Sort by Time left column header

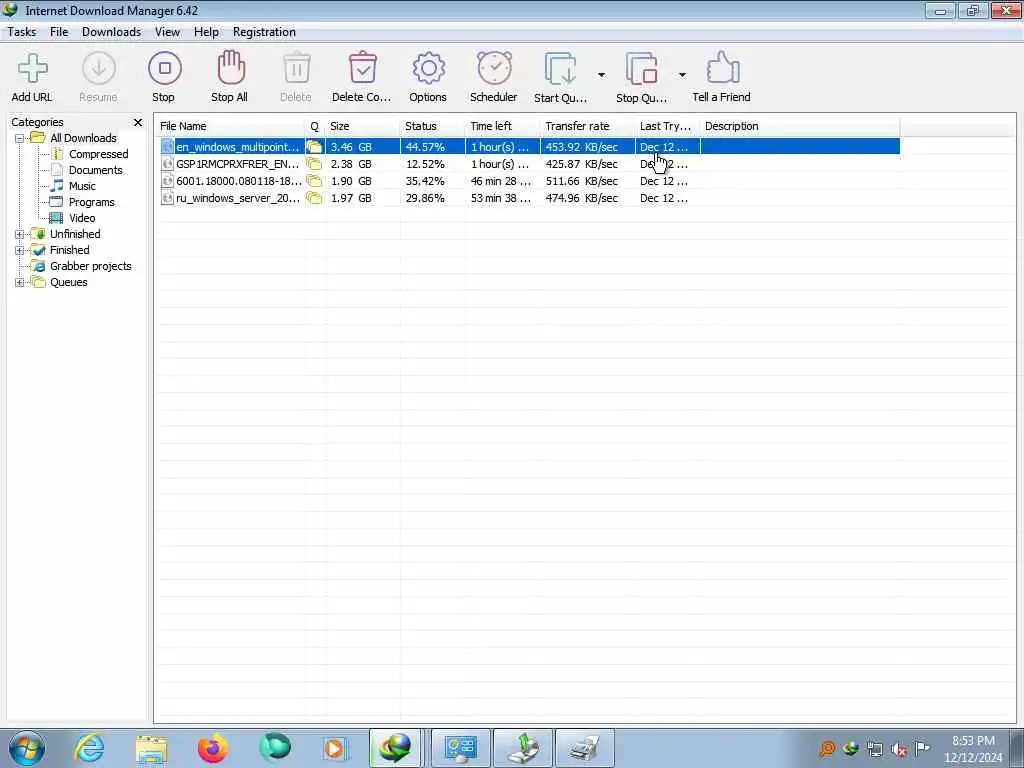pos(503,126)
